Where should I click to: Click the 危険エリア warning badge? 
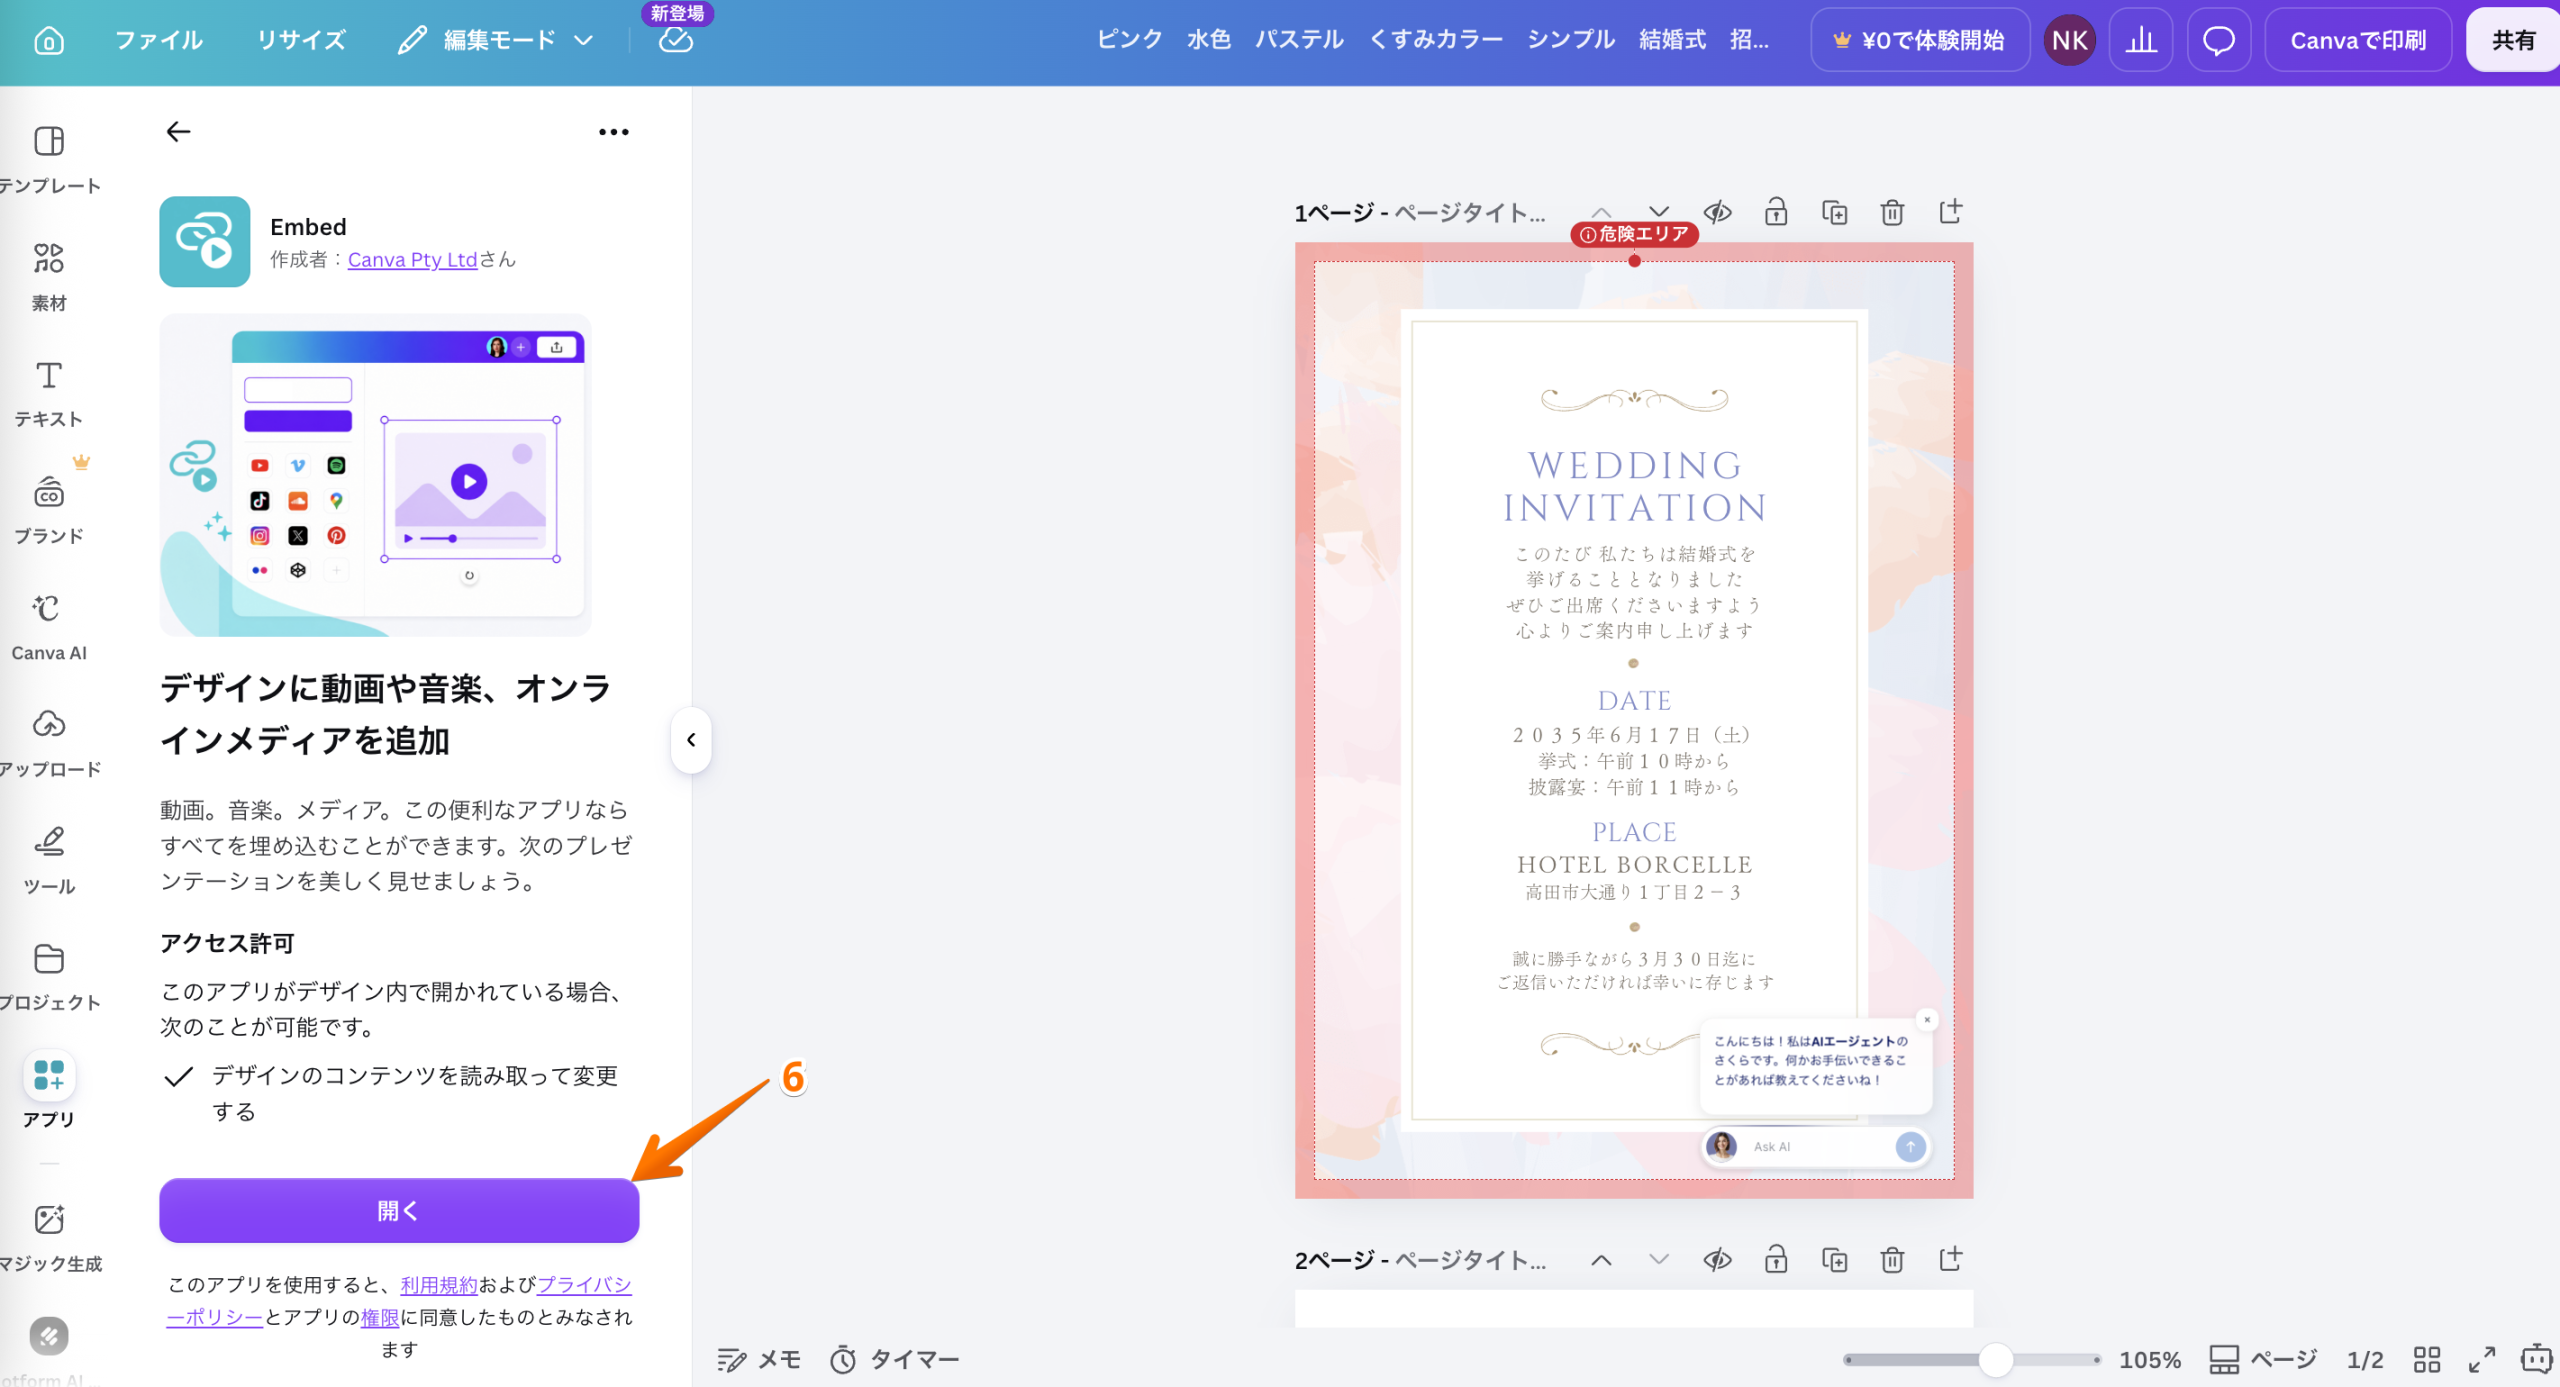pos(1634,234)
